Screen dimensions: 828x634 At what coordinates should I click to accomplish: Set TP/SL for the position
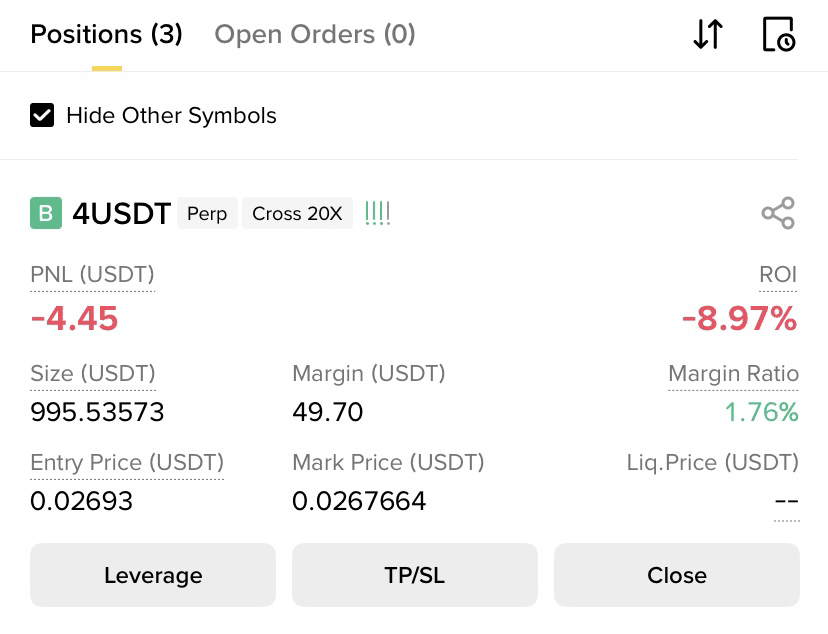(x=415, y=575)
